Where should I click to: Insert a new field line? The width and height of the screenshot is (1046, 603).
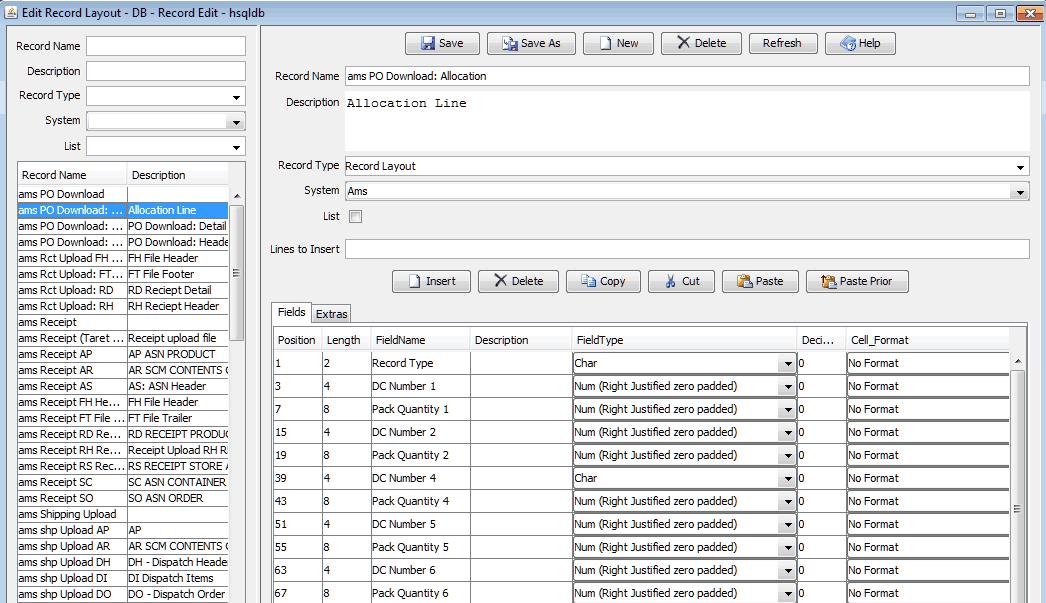pyautogui.click(x=431, y=281)
